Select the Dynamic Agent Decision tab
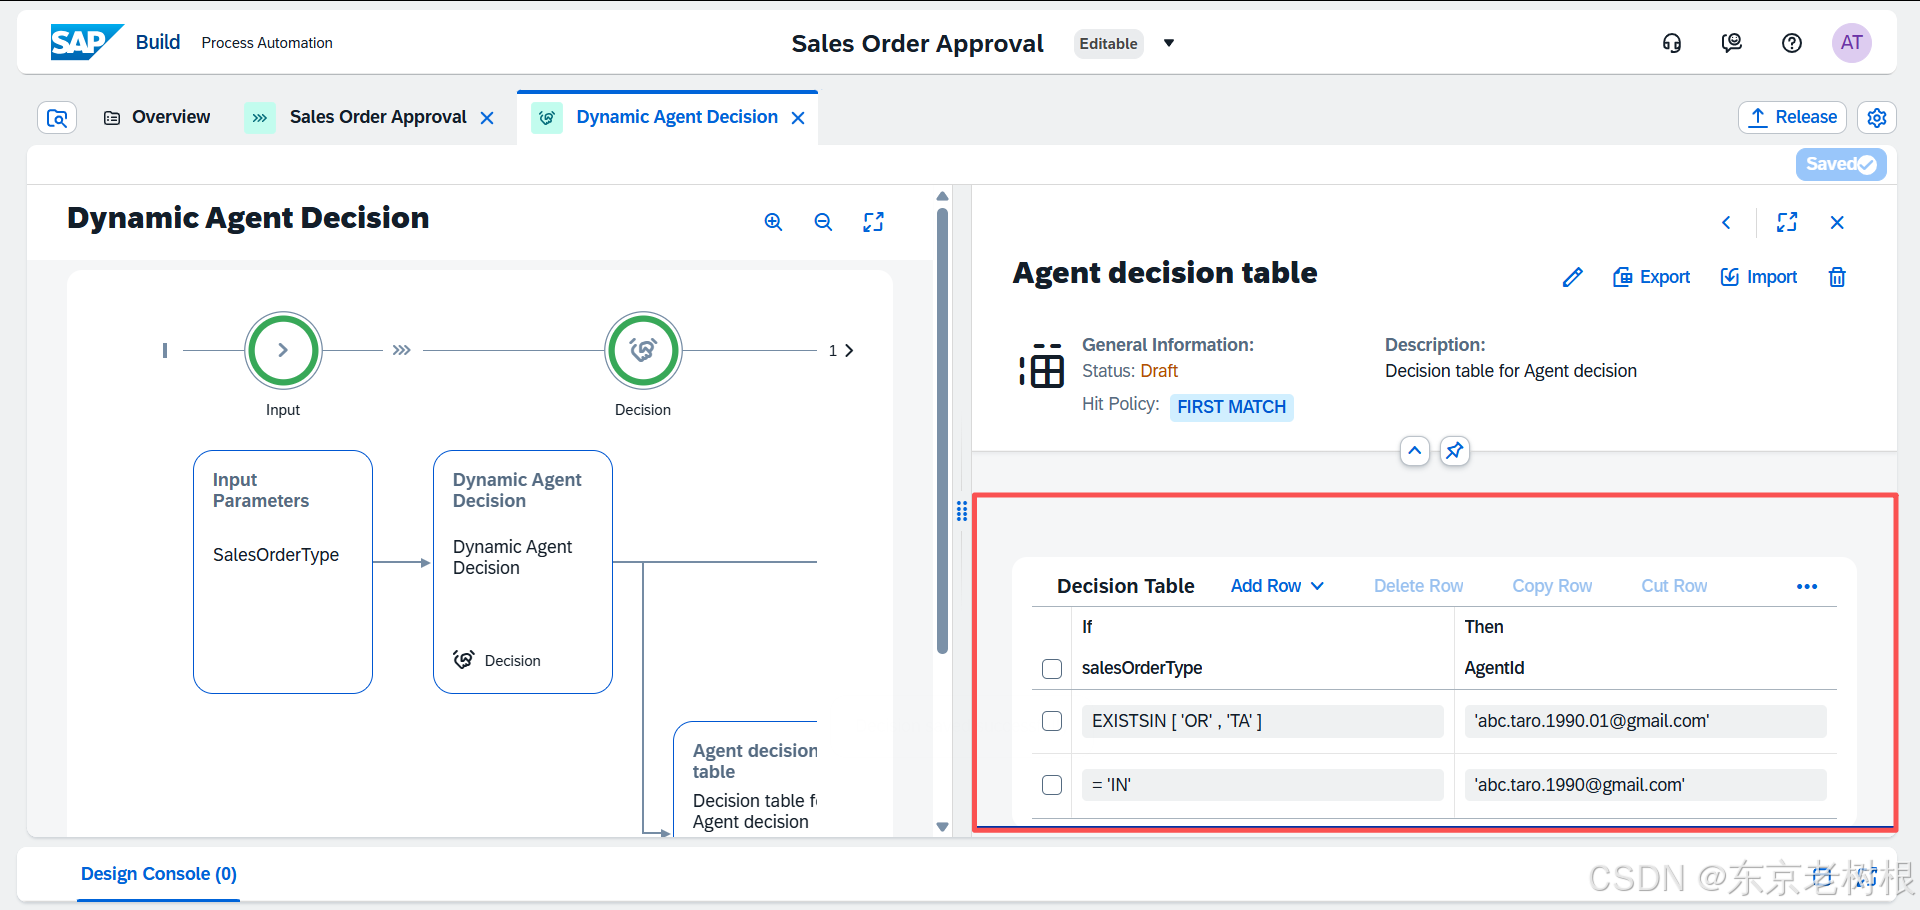This screenshot has height=910, width=1920. (676, 117)
